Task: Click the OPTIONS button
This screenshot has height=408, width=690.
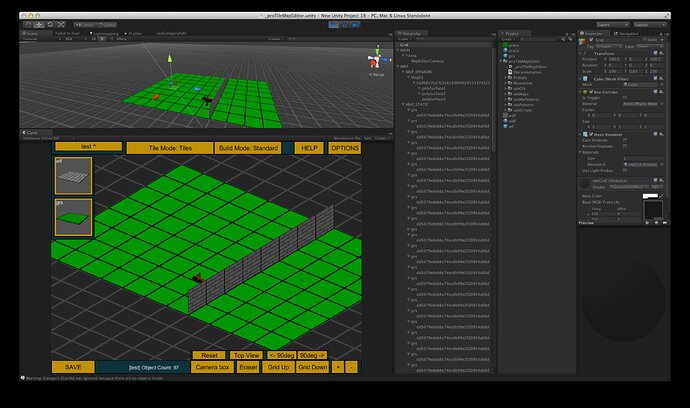Action: point(345,148)
